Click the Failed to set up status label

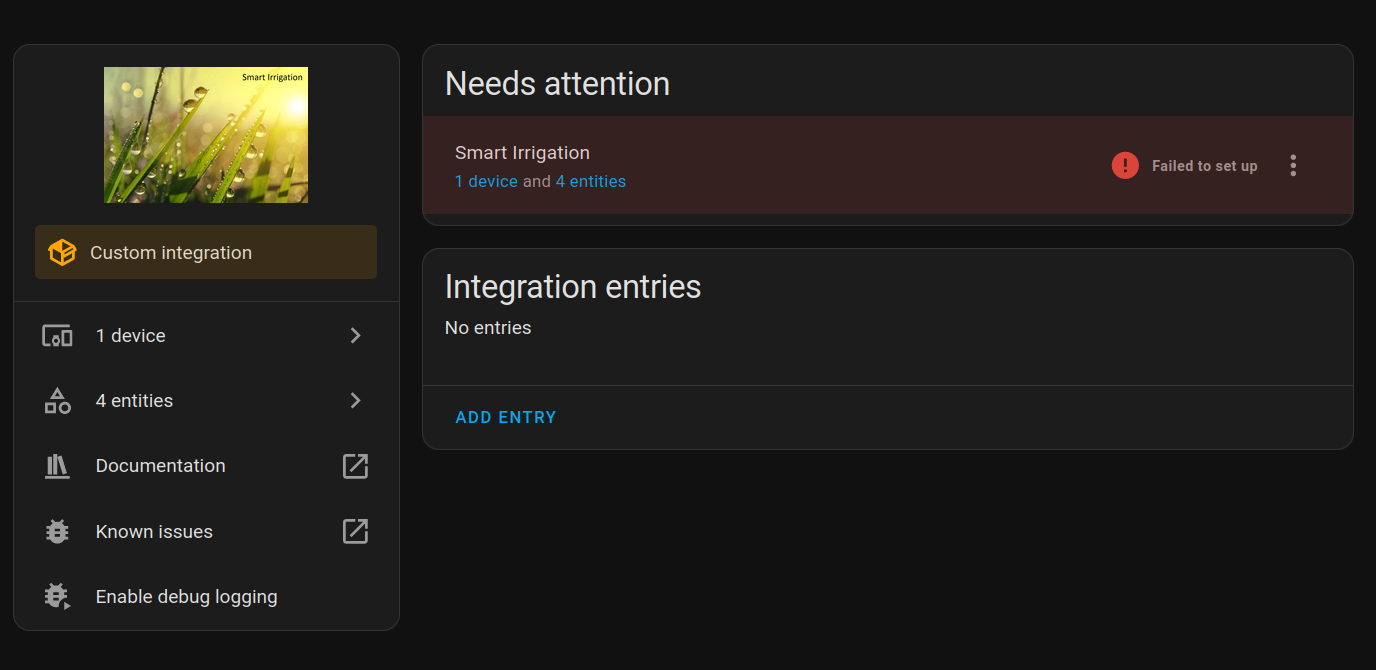1205,165
